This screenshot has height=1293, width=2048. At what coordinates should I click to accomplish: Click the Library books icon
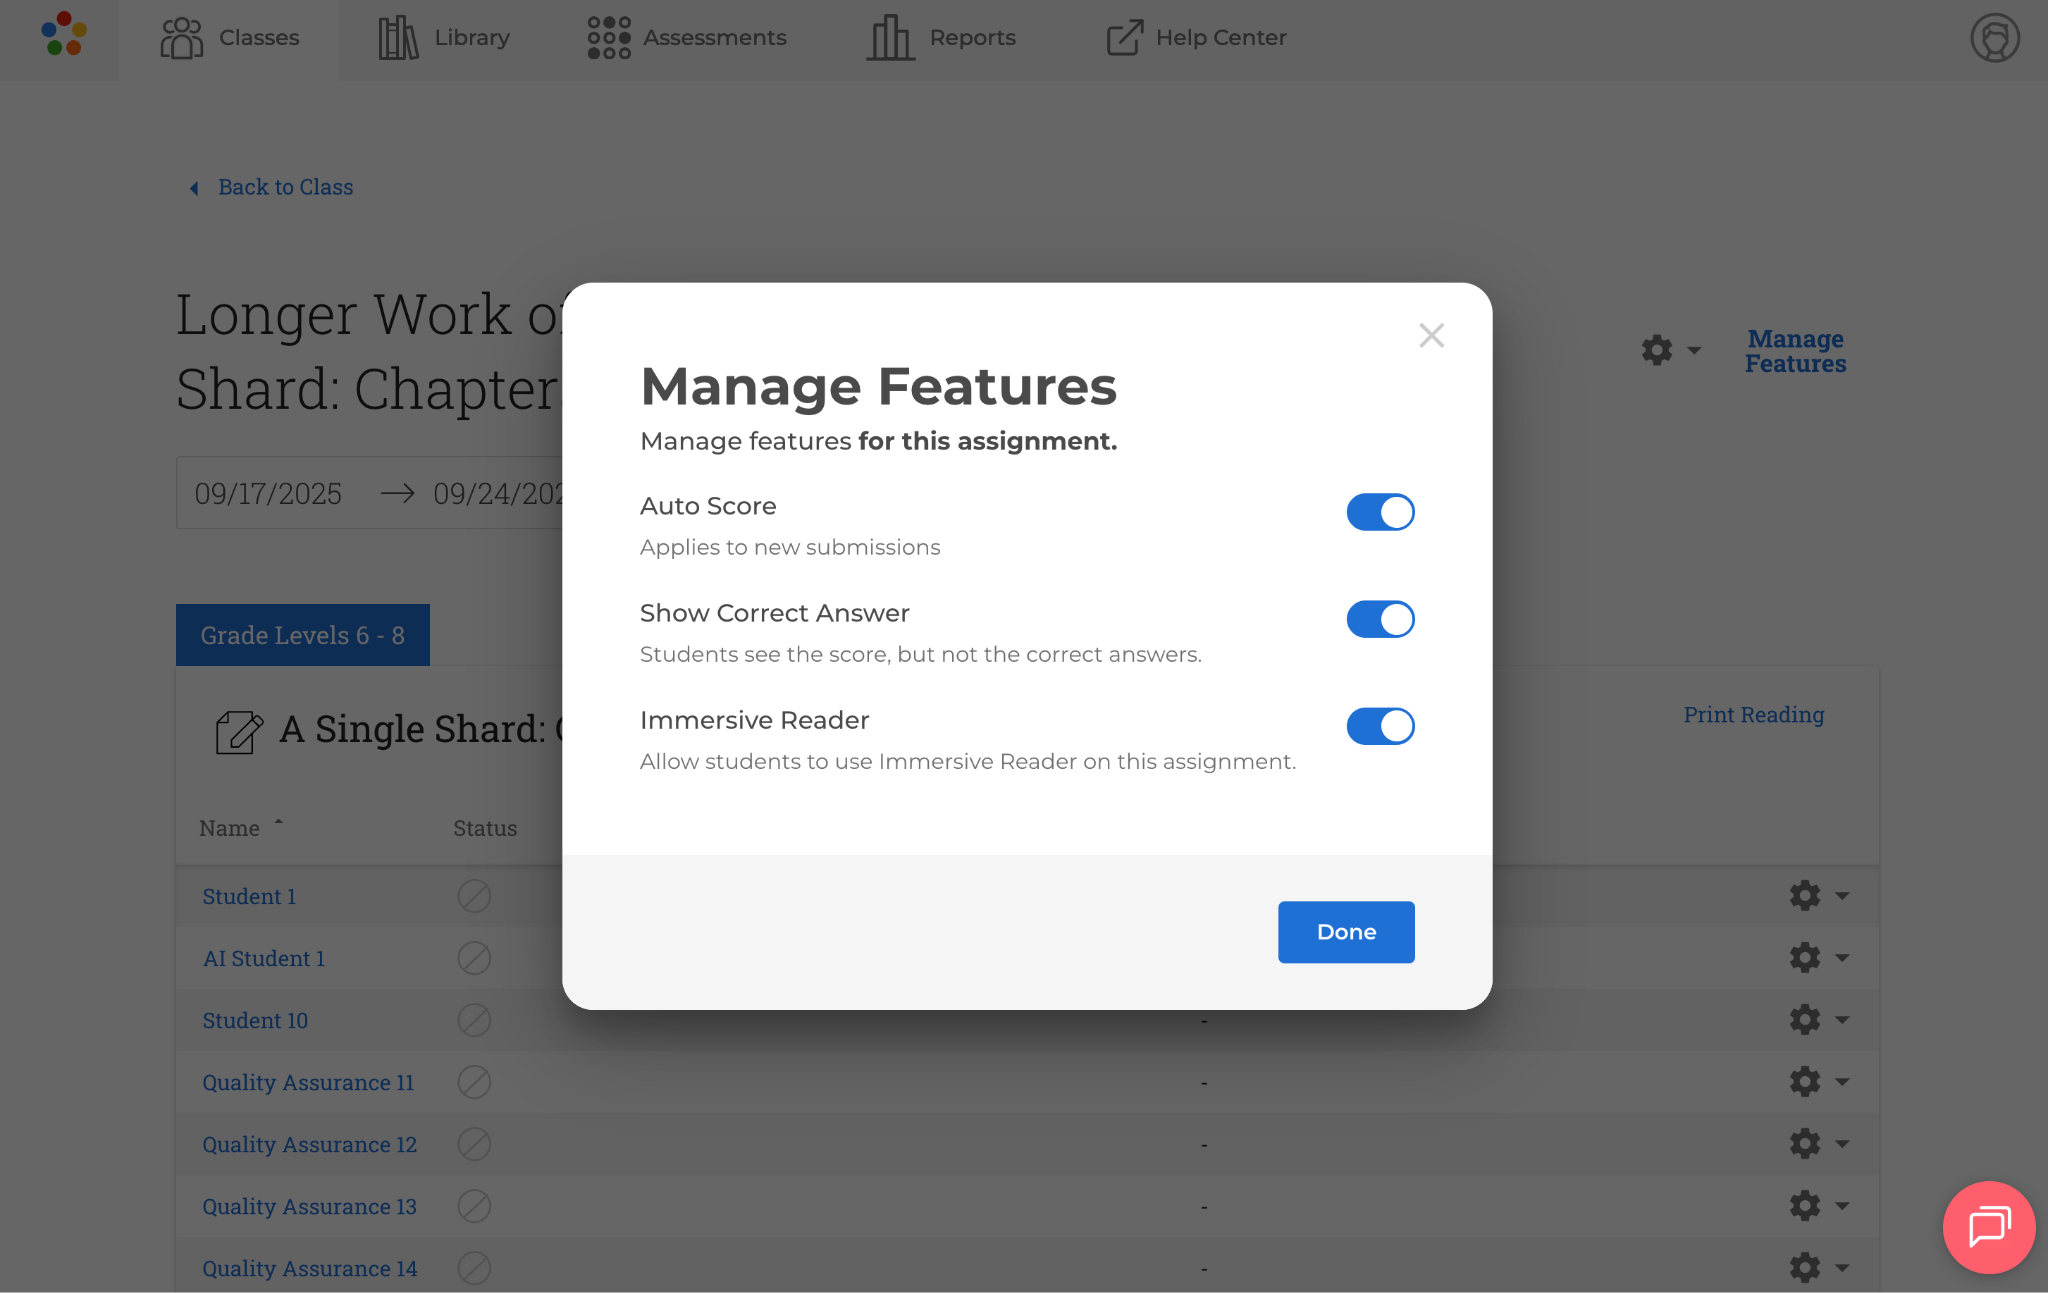[398, 38]
